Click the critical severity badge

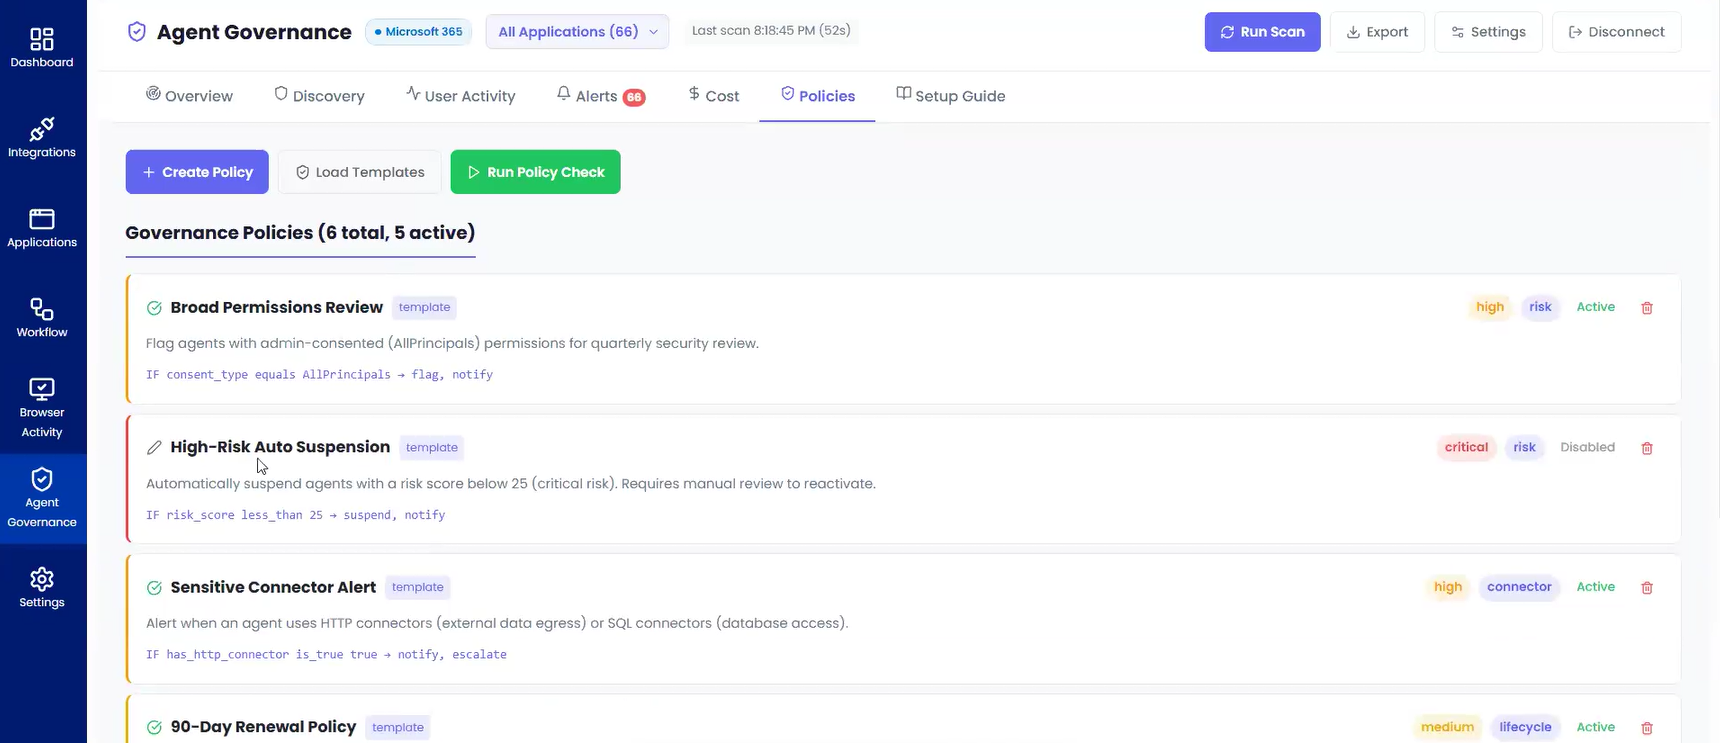(x=1466, y=447)
